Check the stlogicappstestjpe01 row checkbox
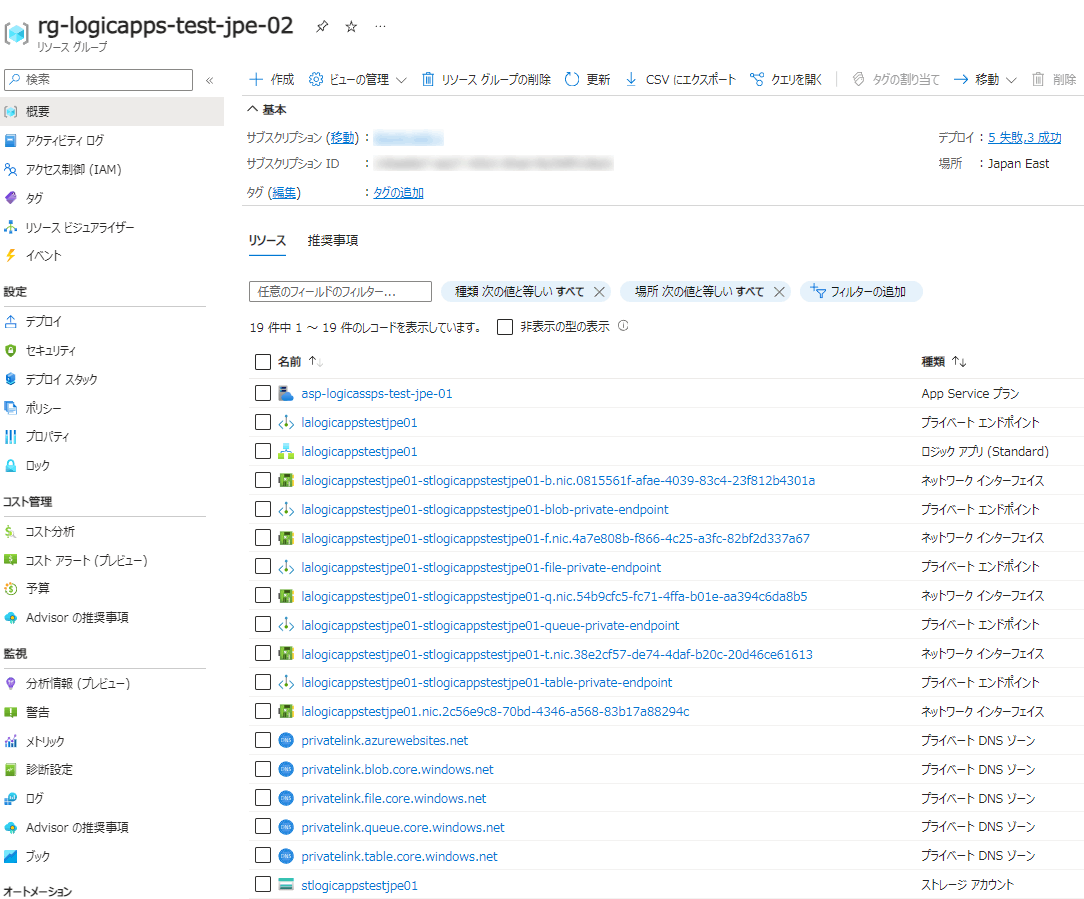Viewport: 1084px width, 899px height. pyautogui.click(x=263, y=884)
